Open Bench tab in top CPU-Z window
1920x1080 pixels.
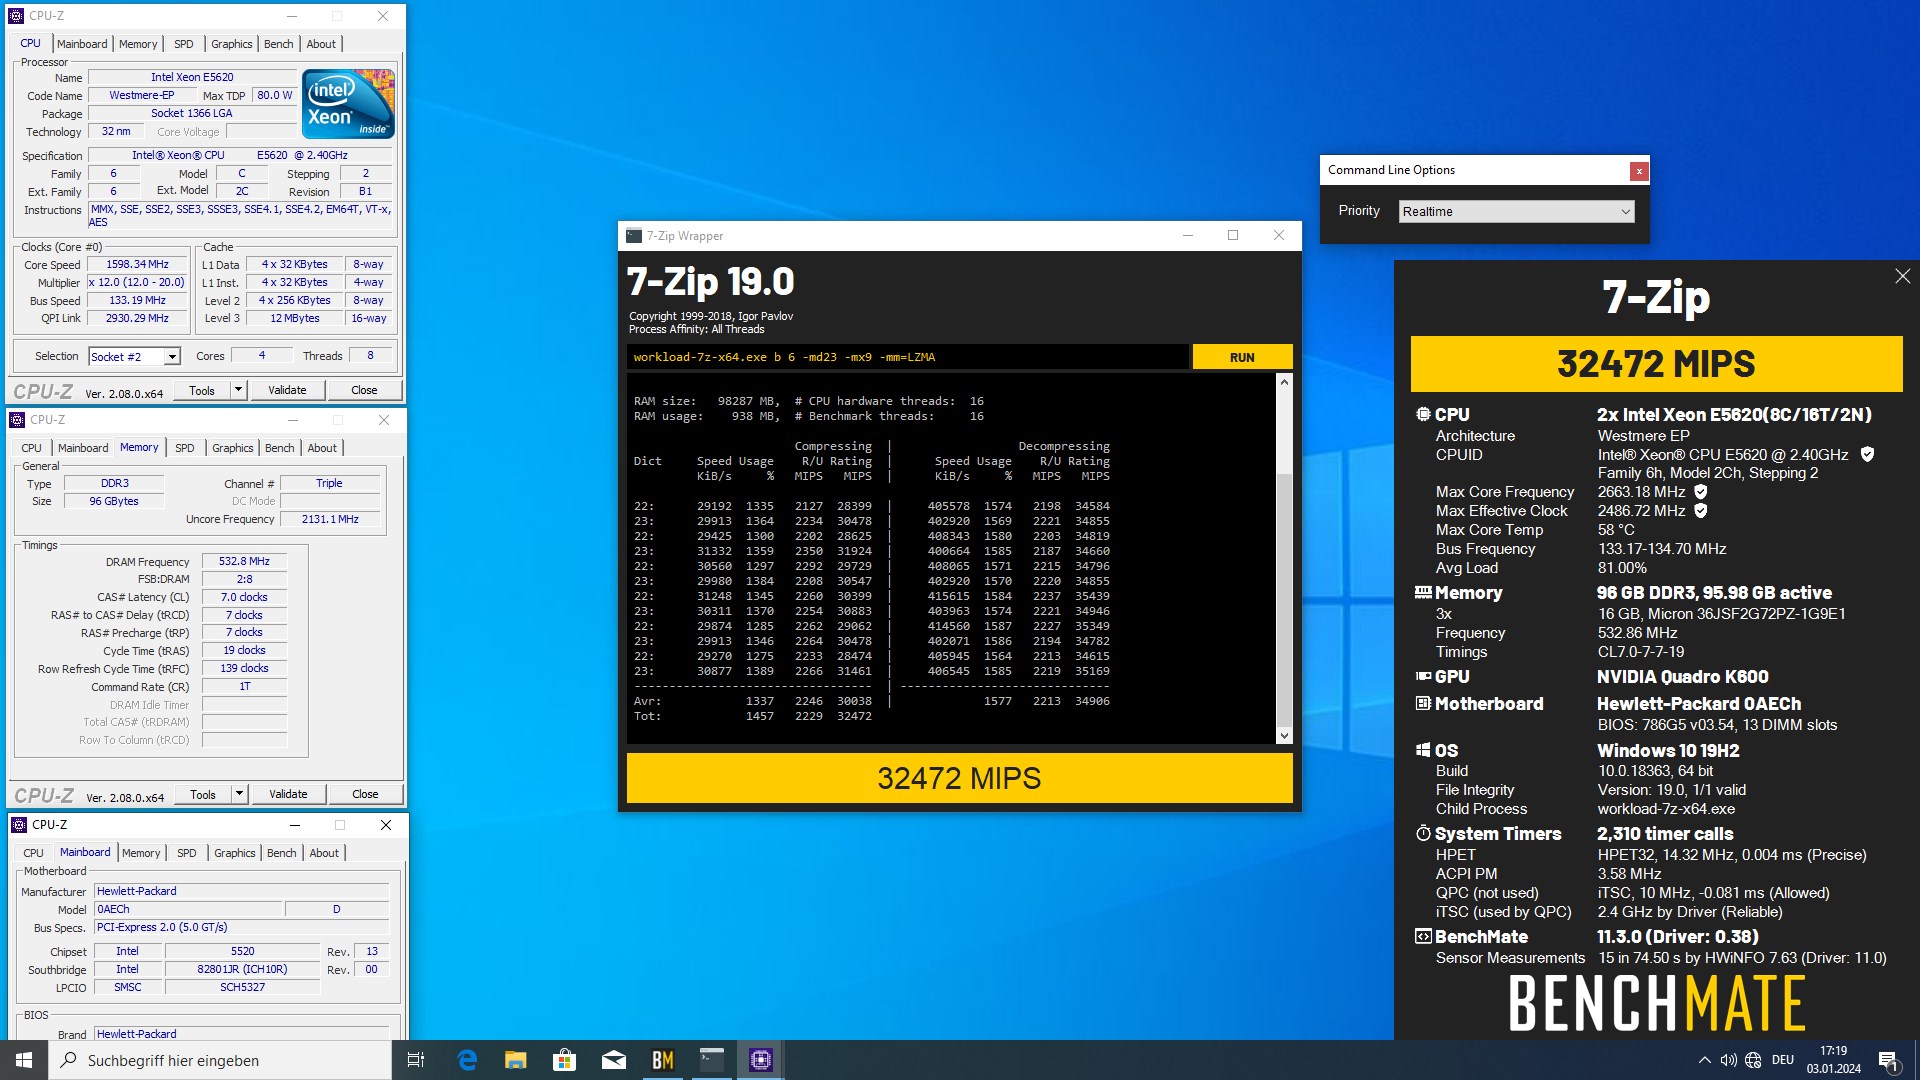point(279,44)
